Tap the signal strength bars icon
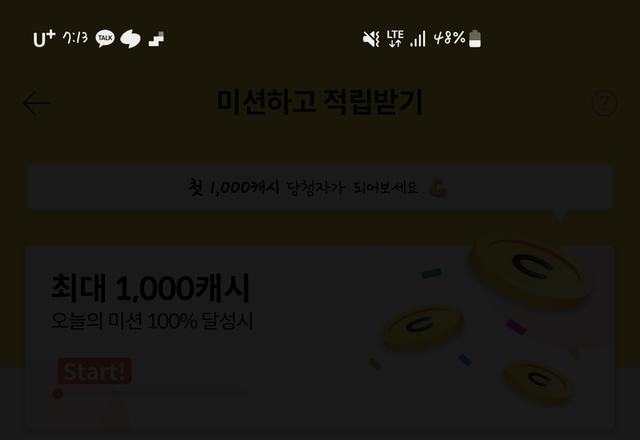The width and height of the screenshot is (640, 440). 418,39
